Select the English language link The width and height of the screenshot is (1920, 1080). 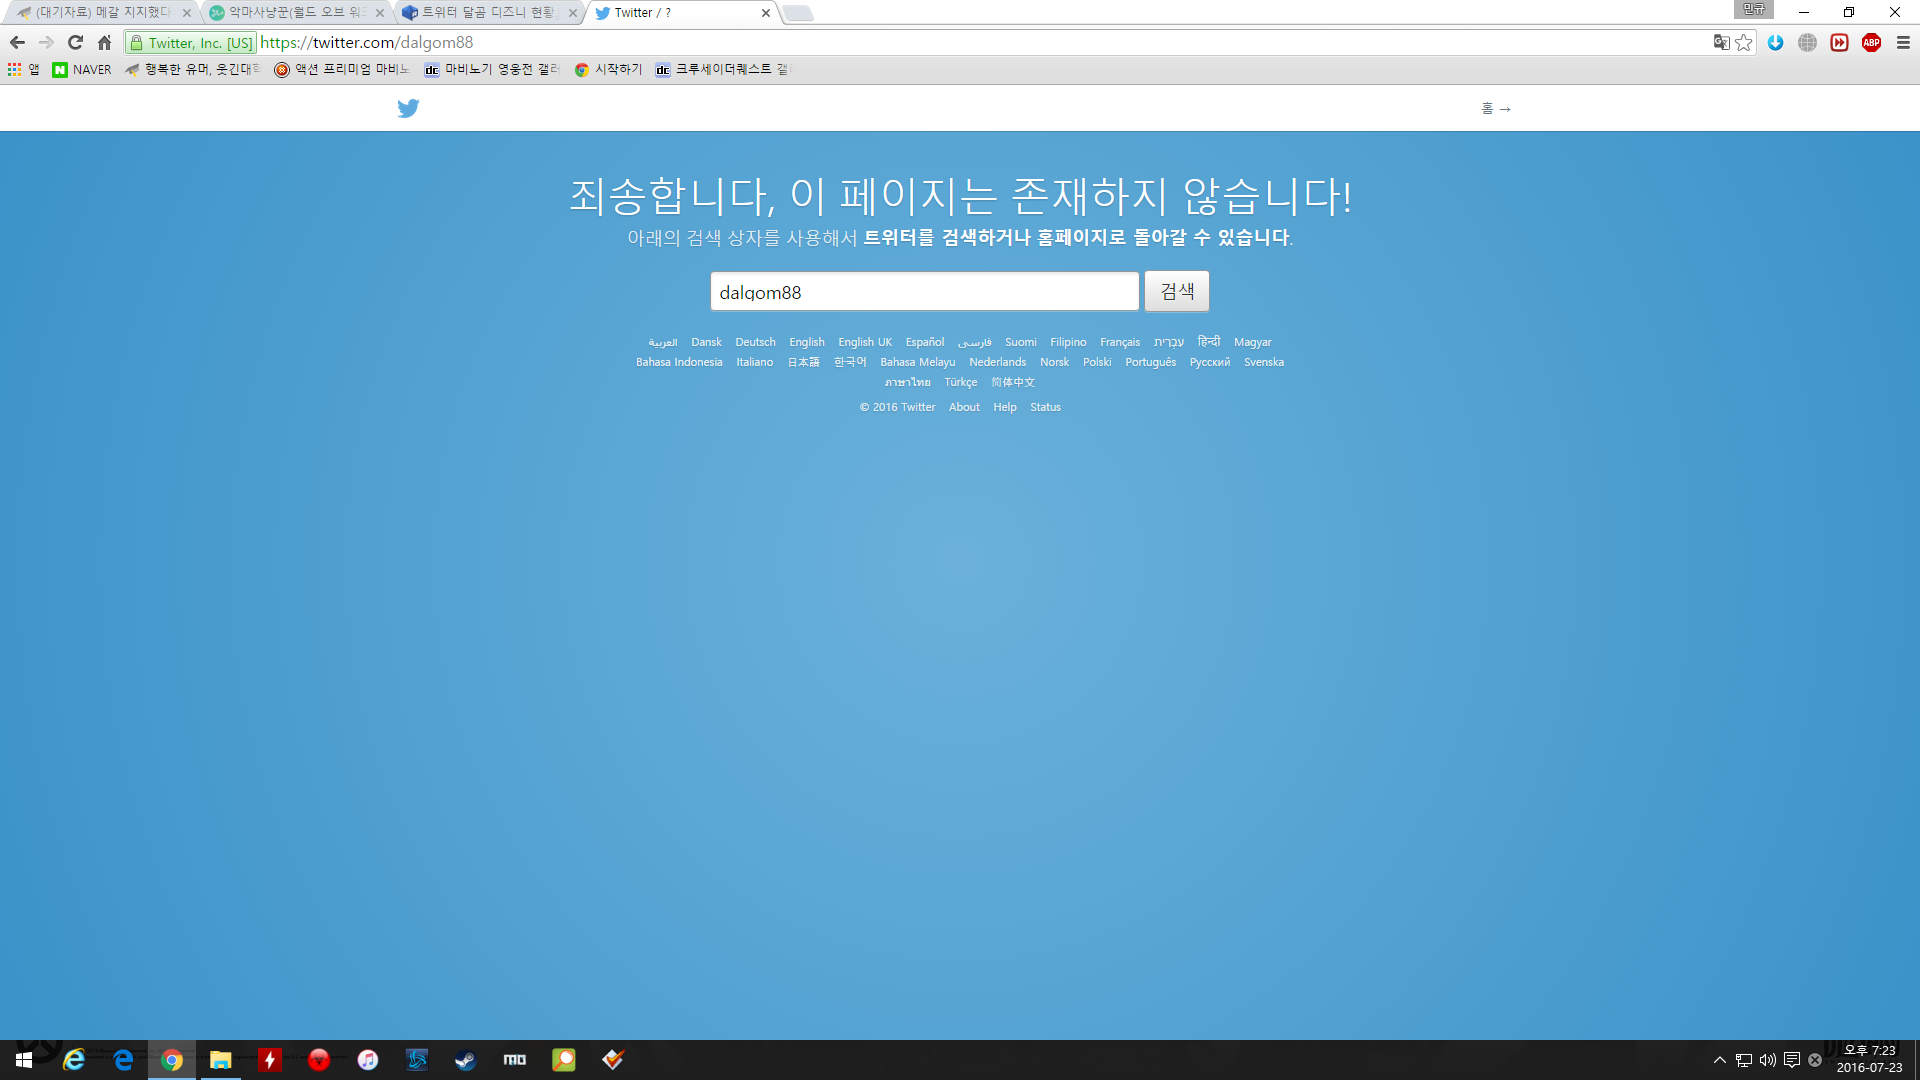806,342
